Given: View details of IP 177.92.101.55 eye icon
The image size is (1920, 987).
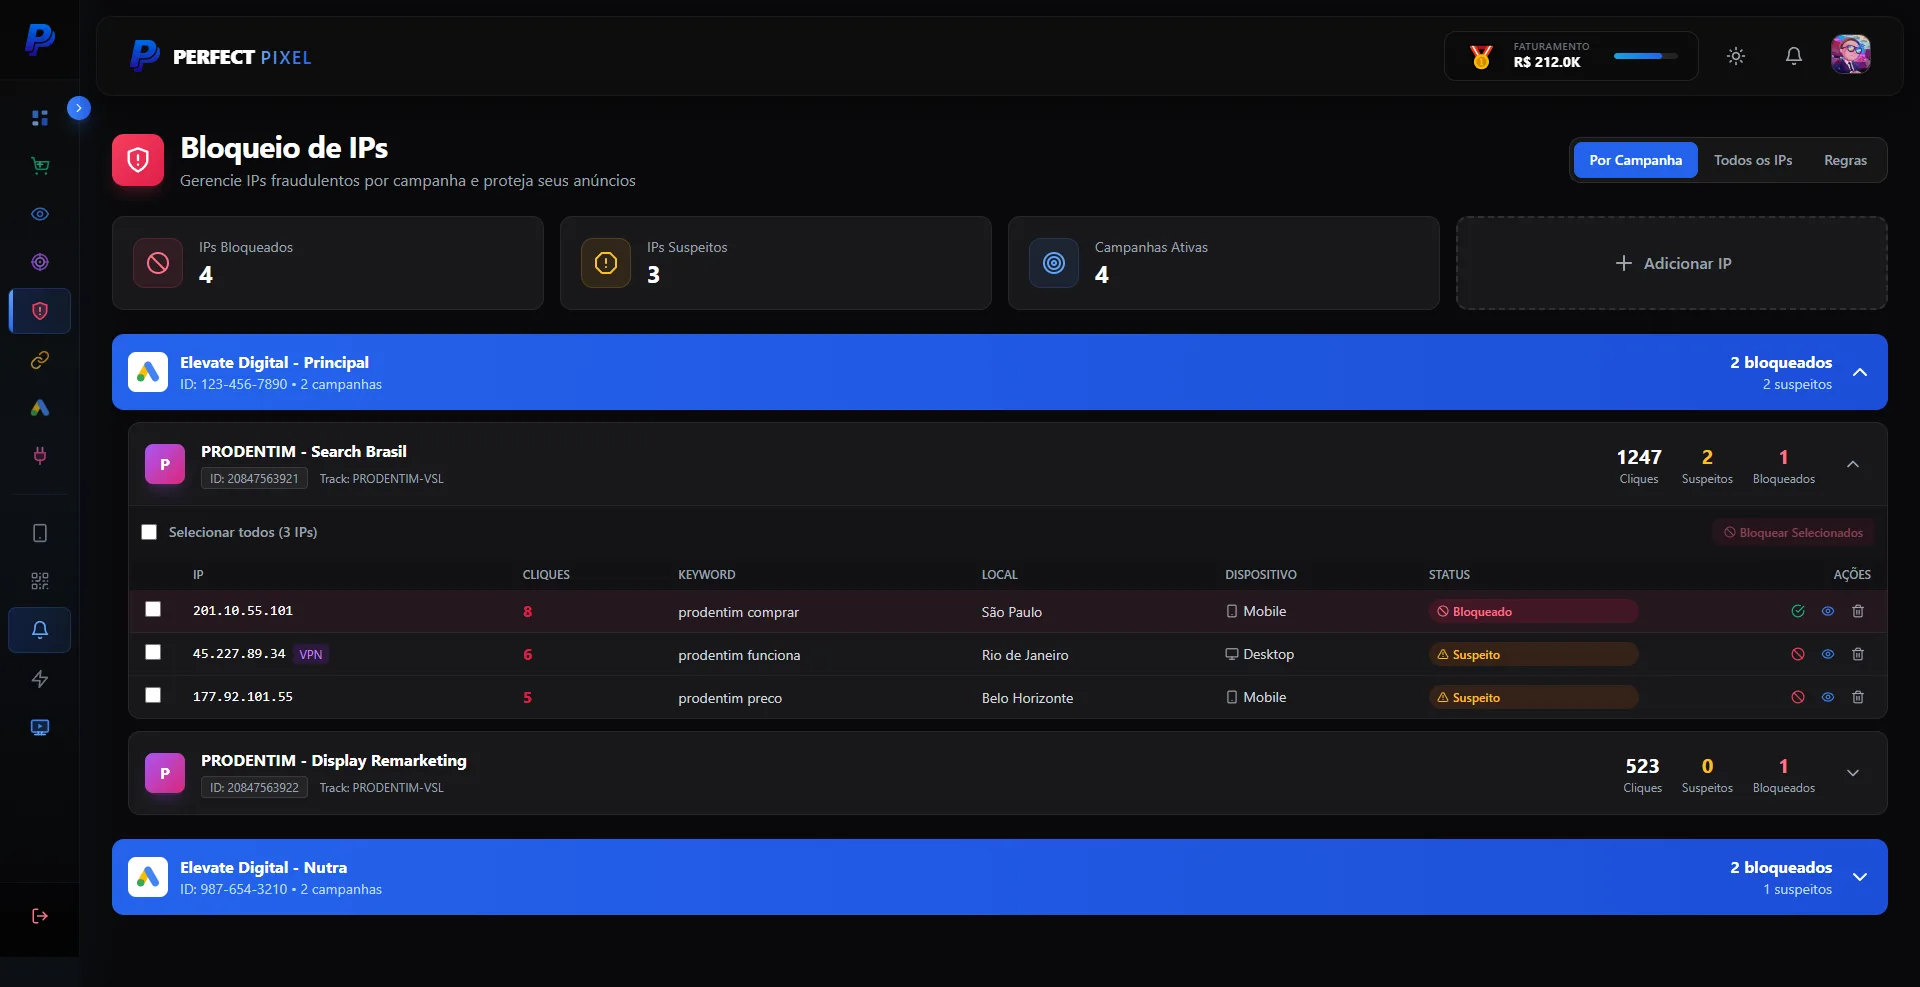Looking at the screenshot, I should pos(1828,697).
